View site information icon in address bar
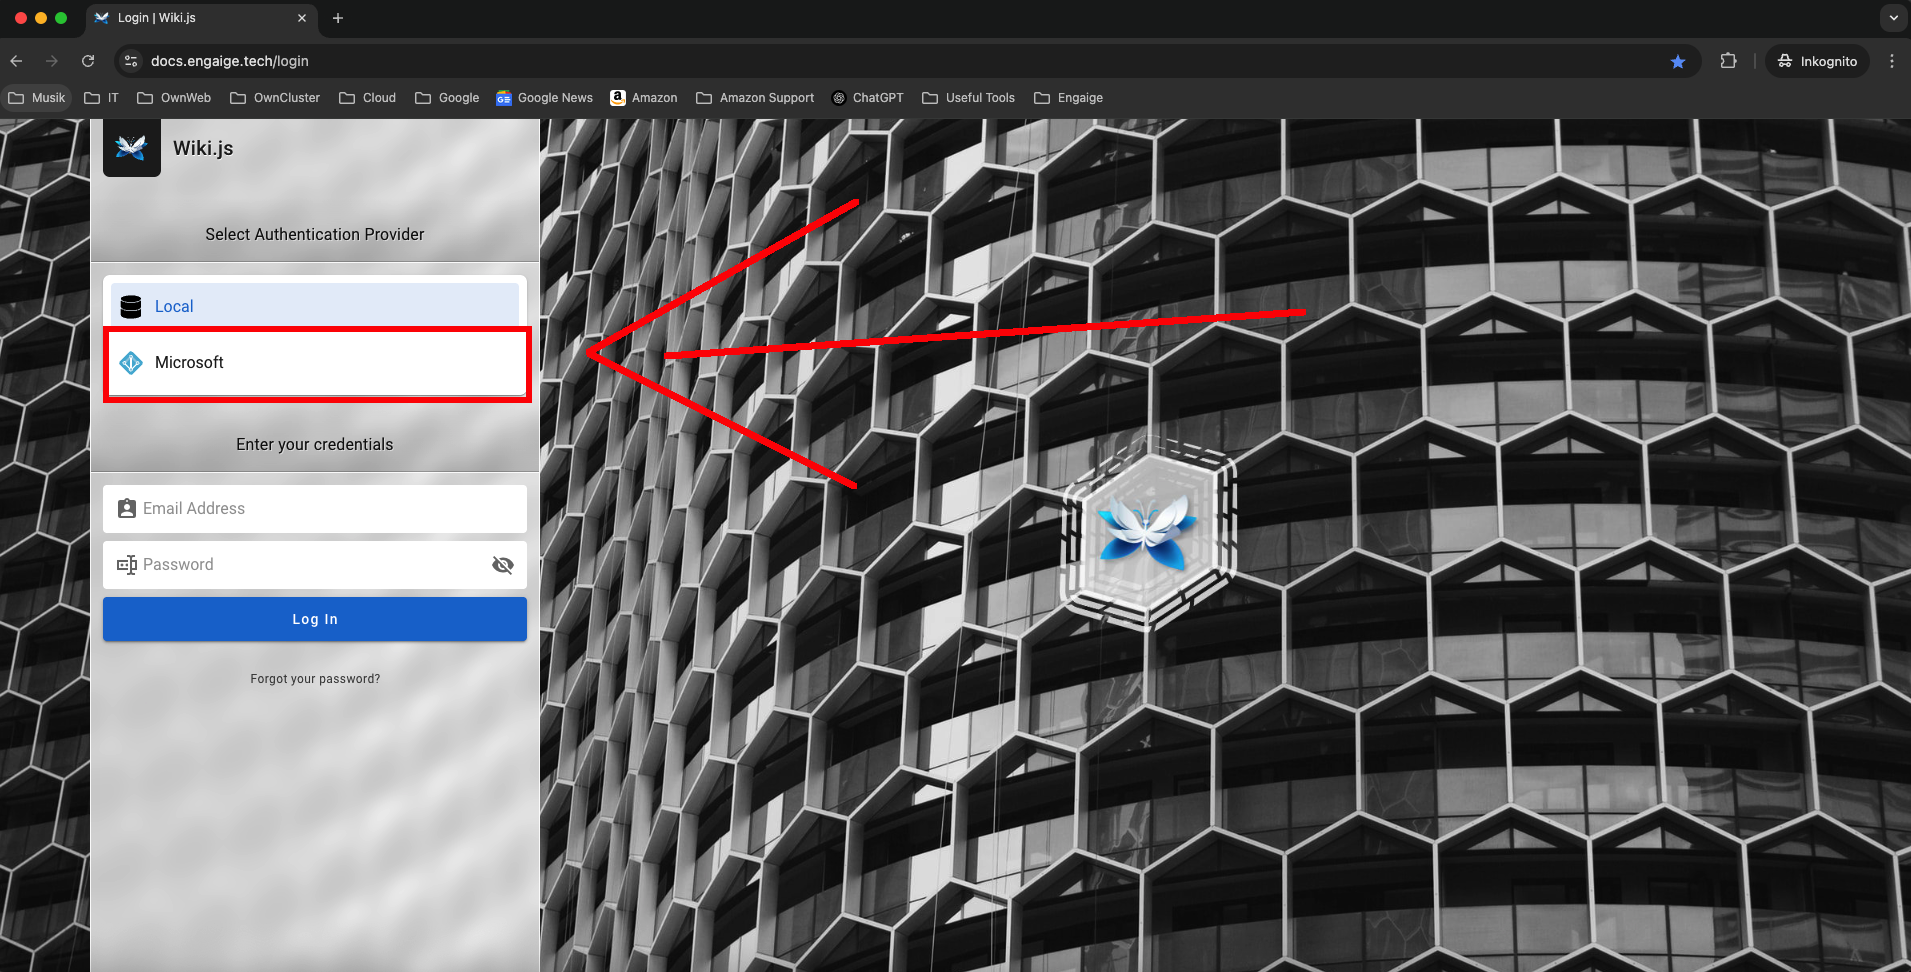Image resolution: width=1911 pixels, height=972 pixels. tap(131, 61)
